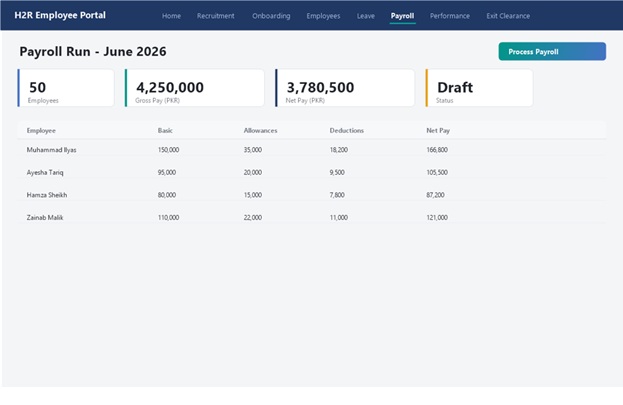The height and width of the screenshot is (405, 623).
Task: Click the Payroll Run - June 2026 heading
Action: pos(93,52)
